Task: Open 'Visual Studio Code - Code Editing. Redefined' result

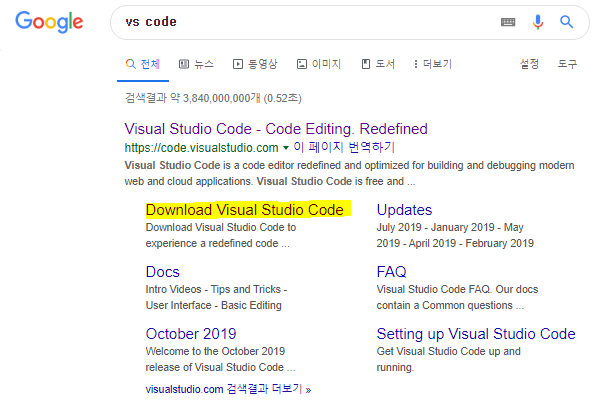Action: (x=276, y=129)
